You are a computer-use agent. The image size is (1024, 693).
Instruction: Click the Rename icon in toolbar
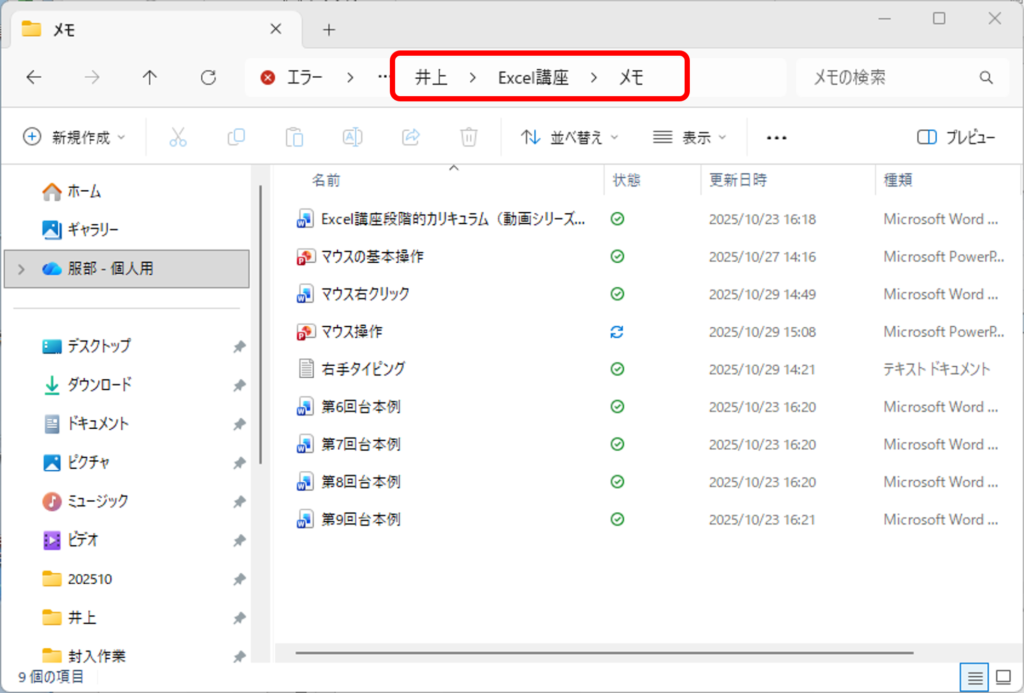(352, 137)
